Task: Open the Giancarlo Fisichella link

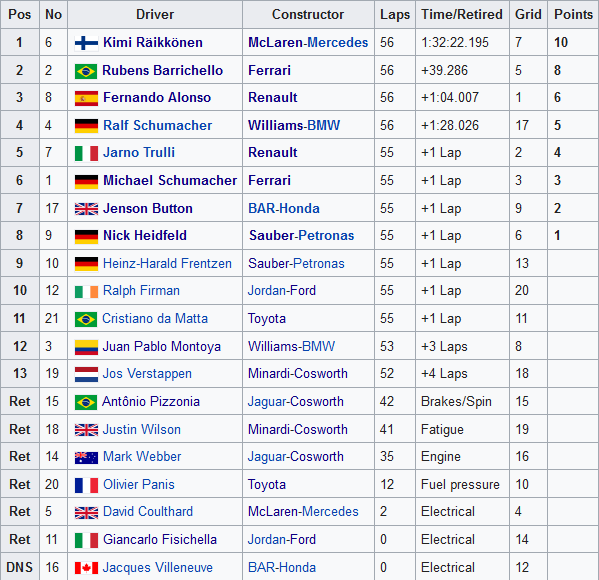Action: pyautogui.click(x=160, y=539)
